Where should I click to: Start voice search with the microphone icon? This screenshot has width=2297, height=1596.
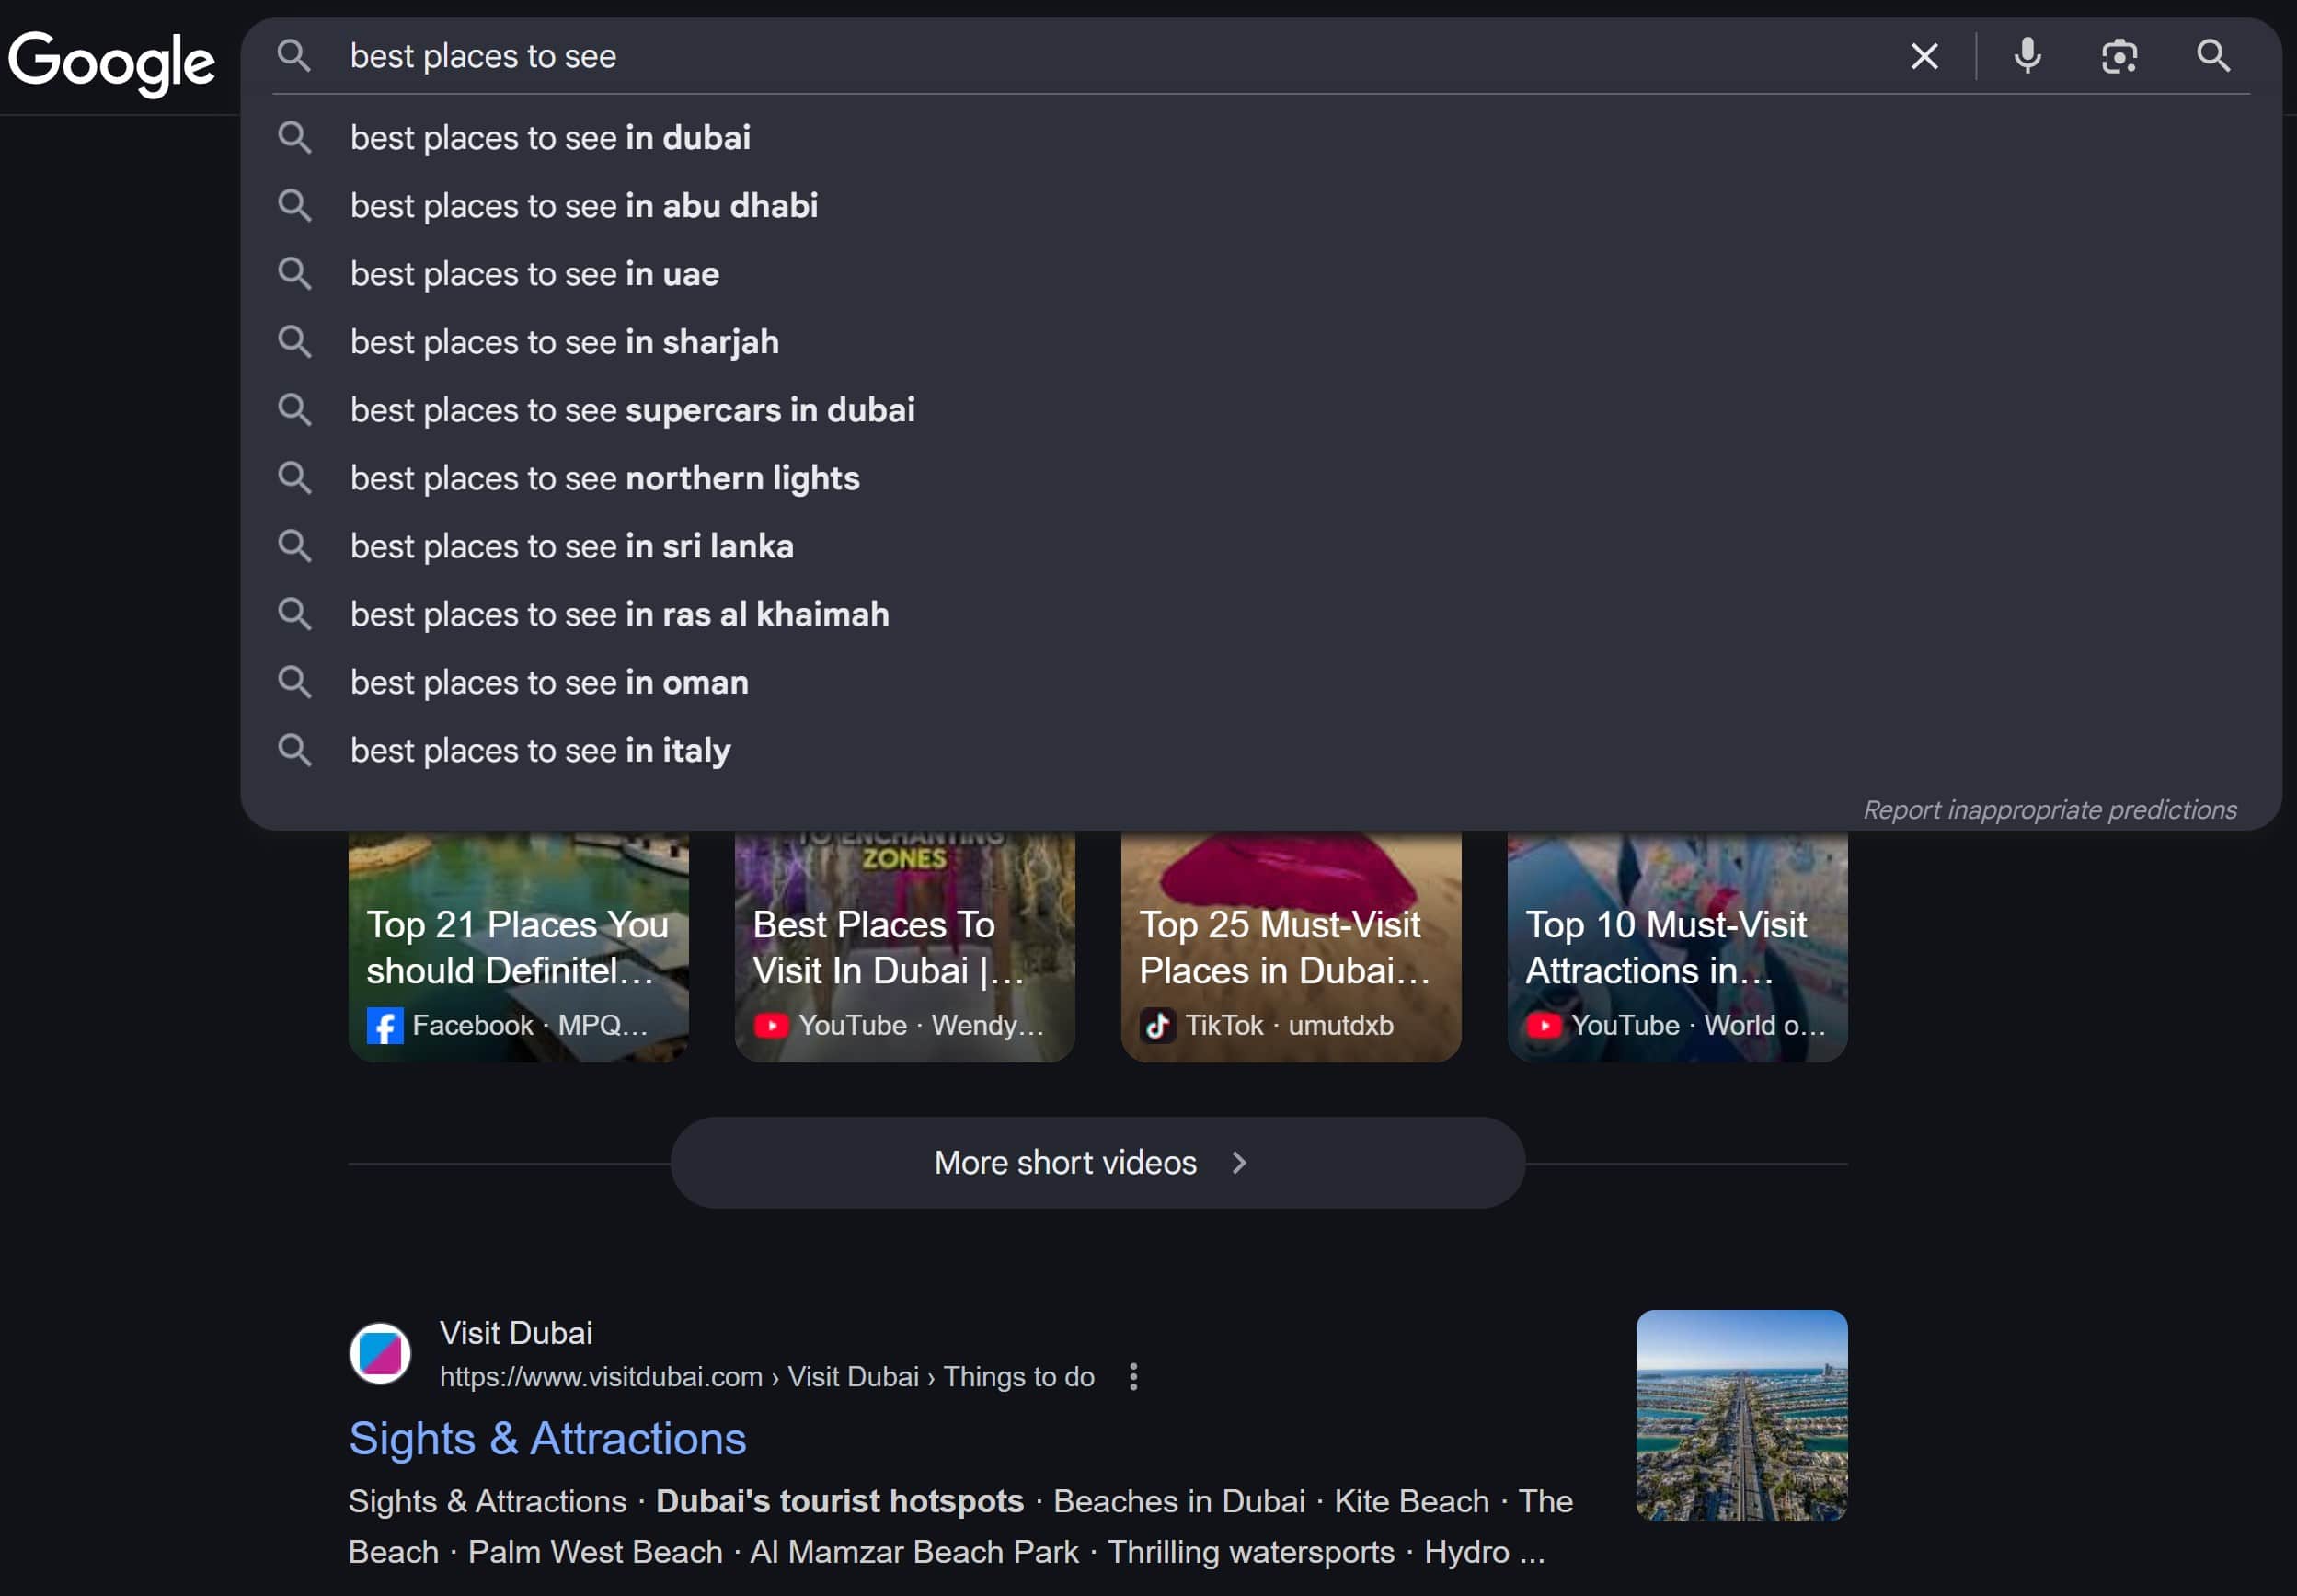click(2027, 56)
